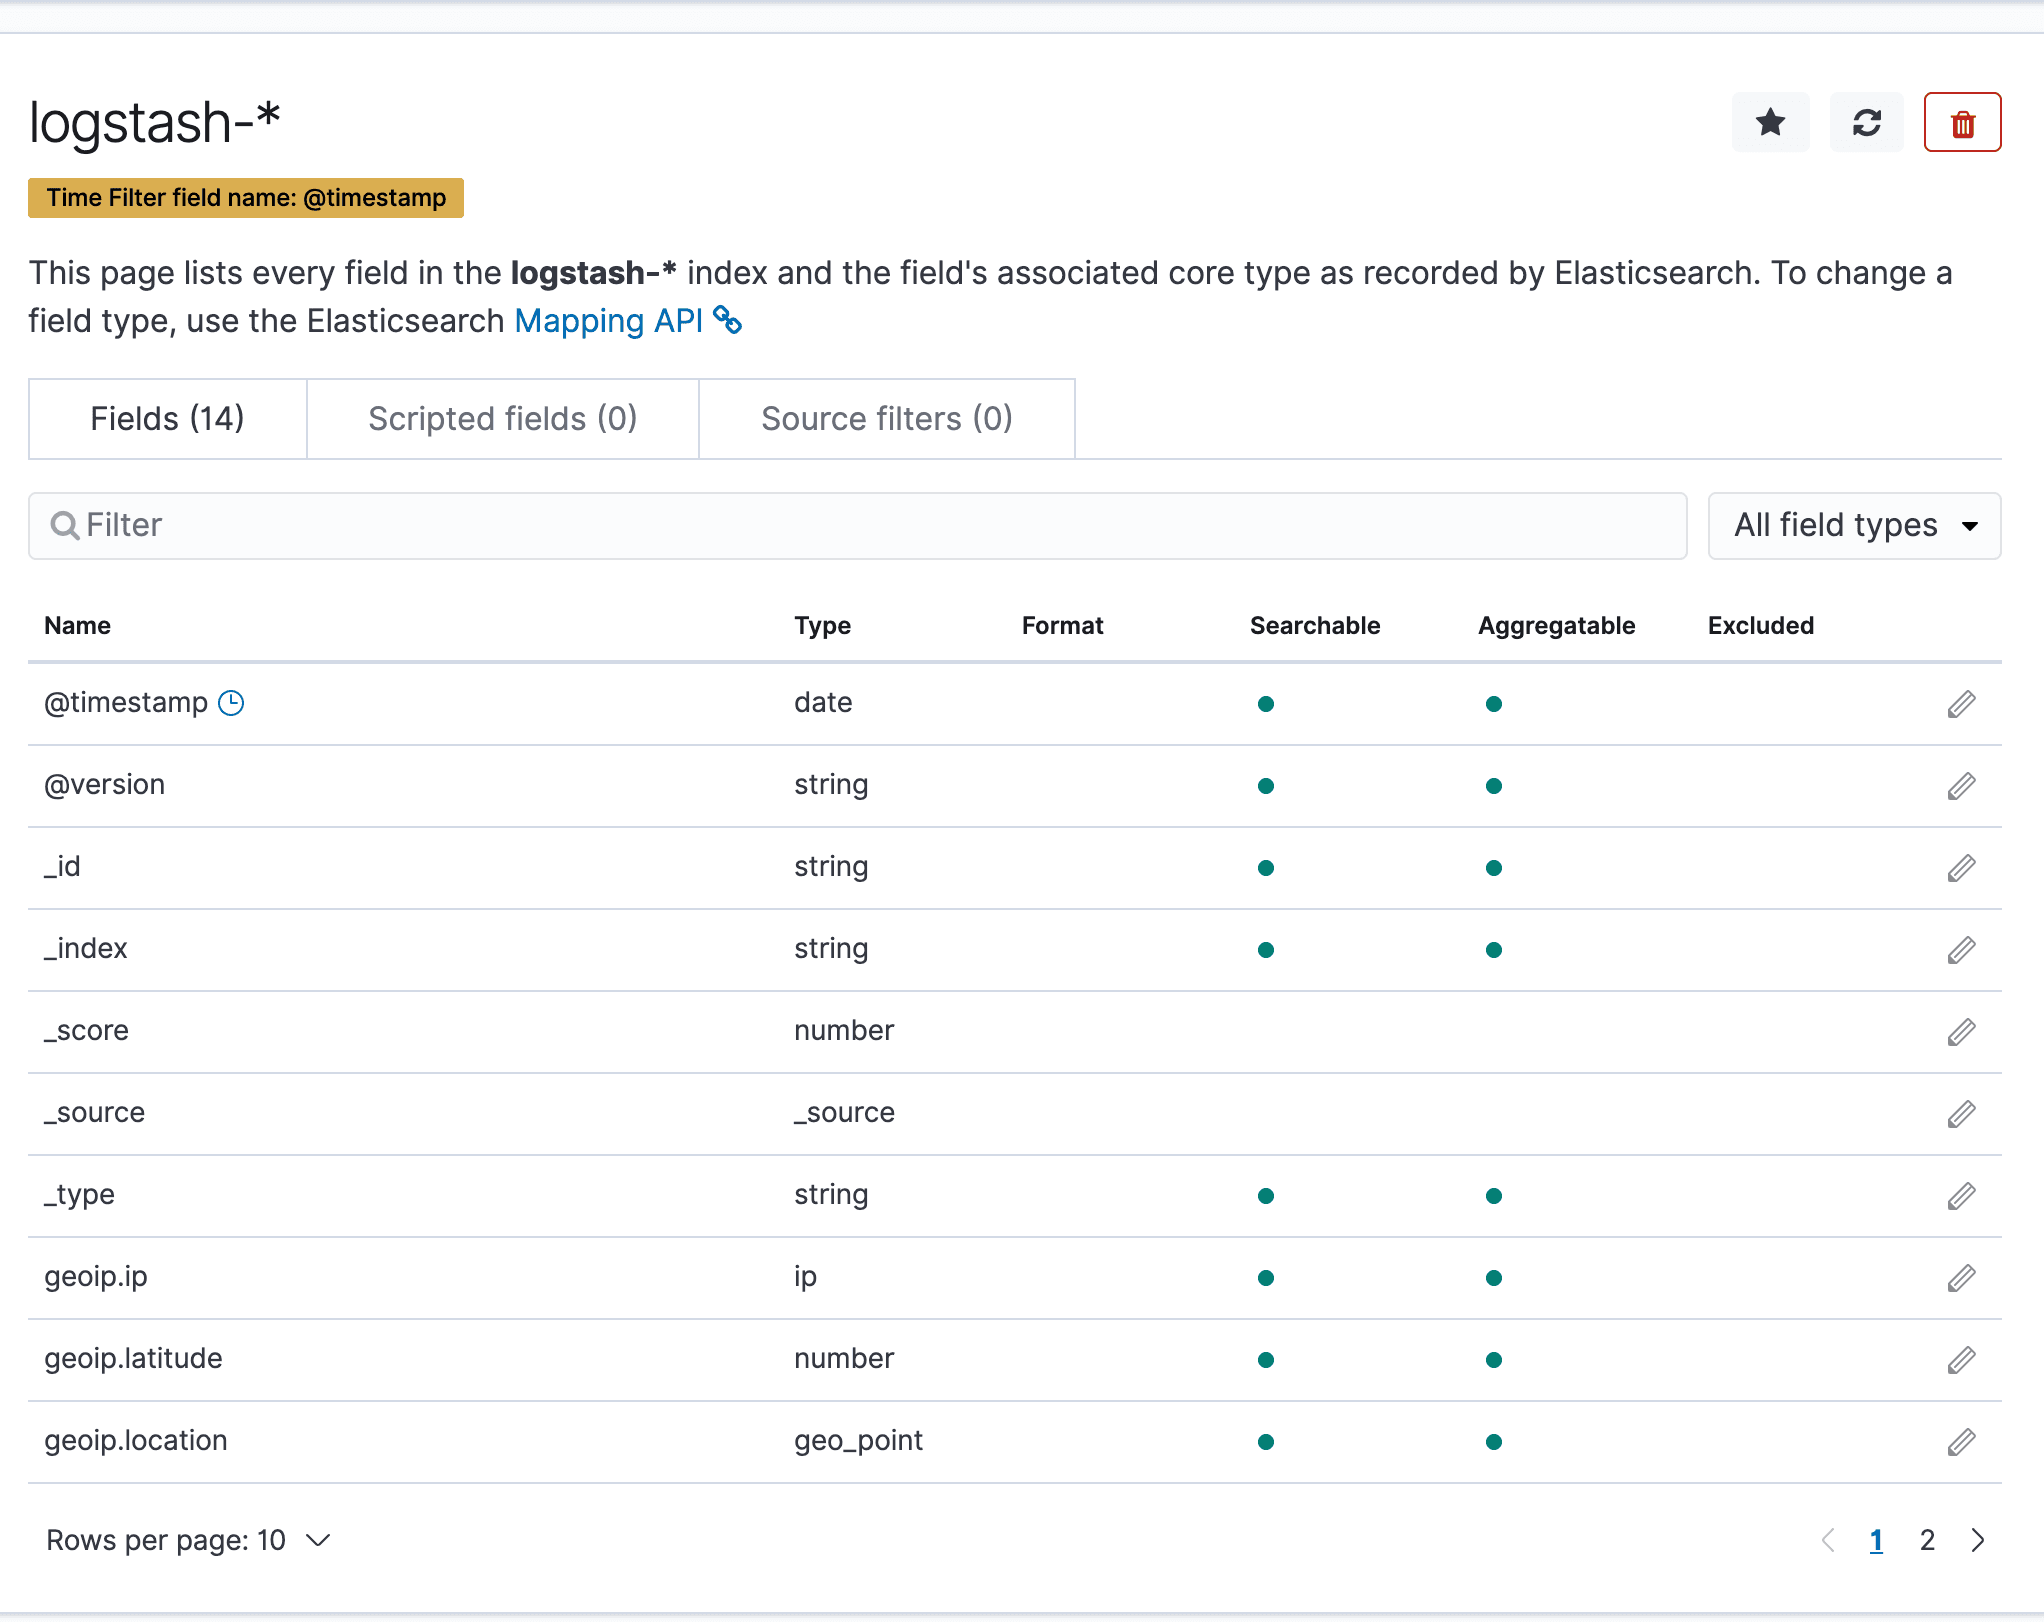Open the All field types dropdown
Image resolution: width=2044 pixels, height=1622 pixels.
[x=1853, y=526]
